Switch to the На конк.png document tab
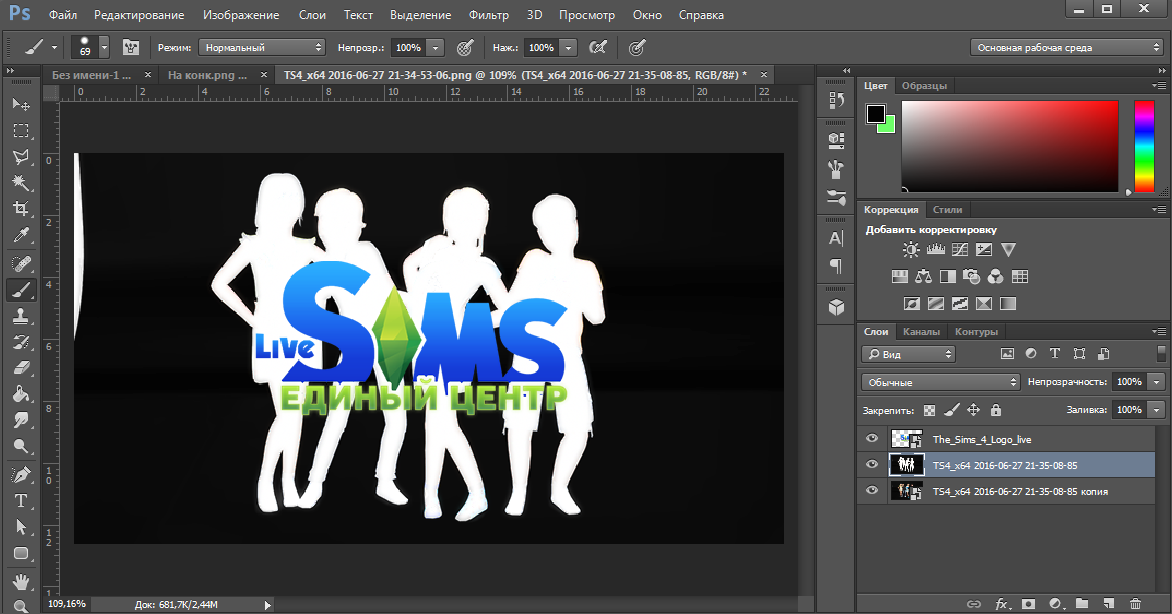This screenshot has width=1172, height=614. coord(217,75)
